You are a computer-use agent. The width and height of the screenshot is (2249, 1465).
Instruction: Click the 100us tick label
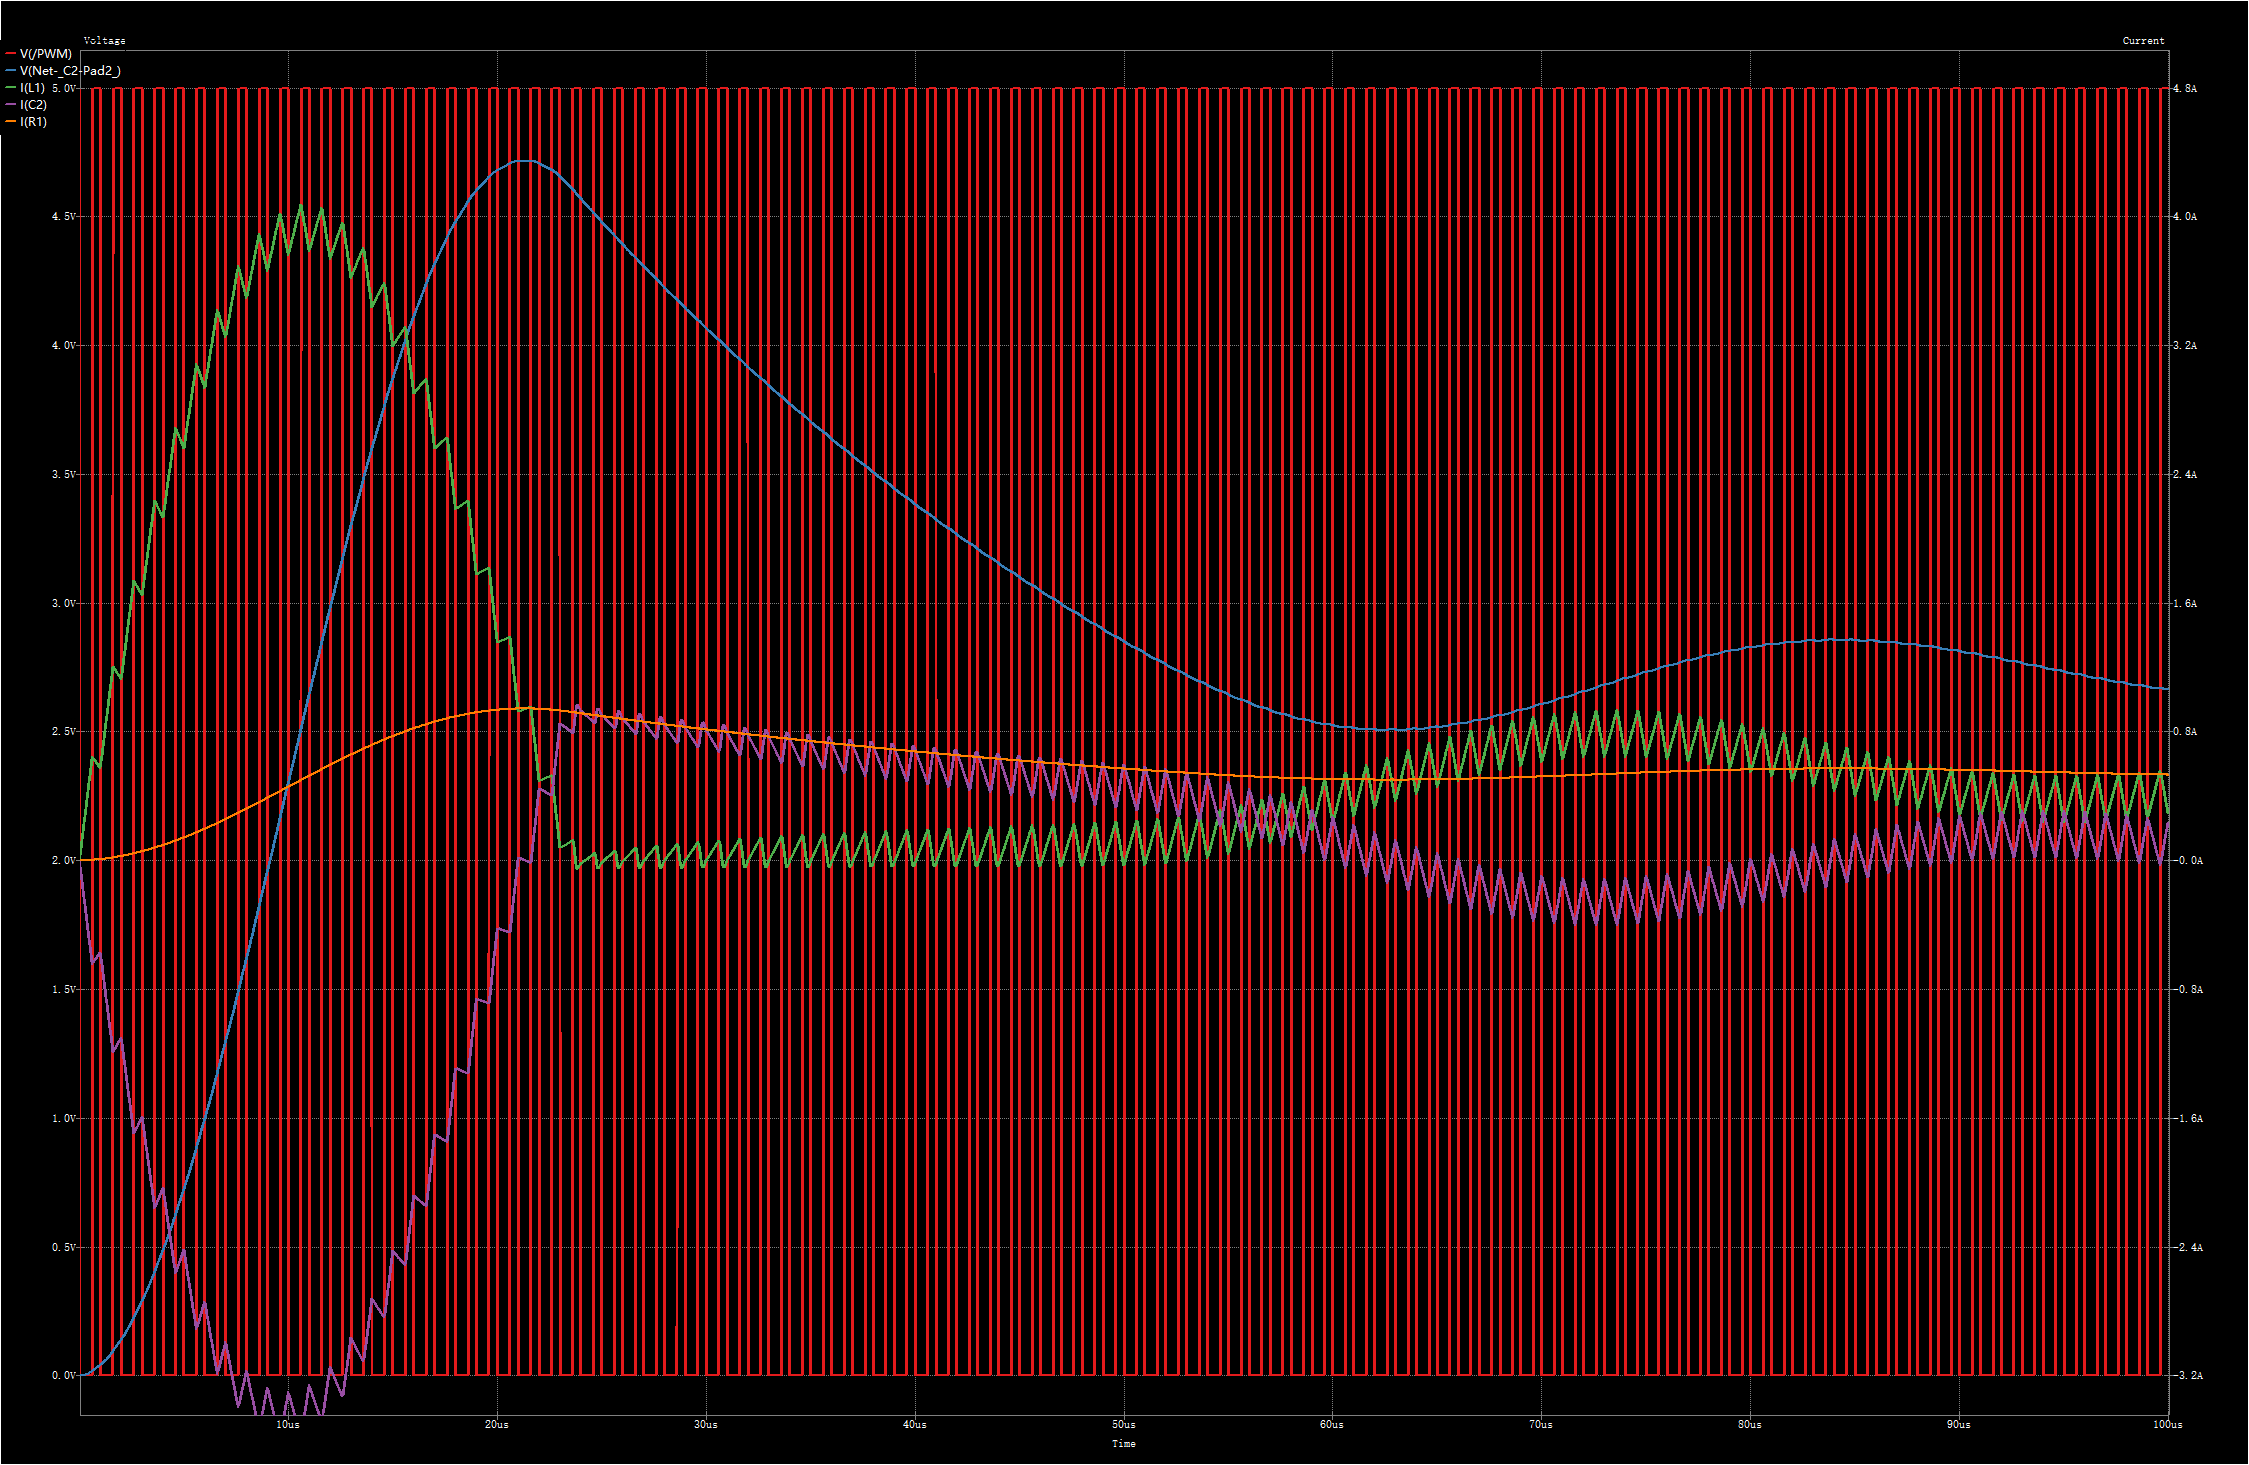click(2167, 1425)
